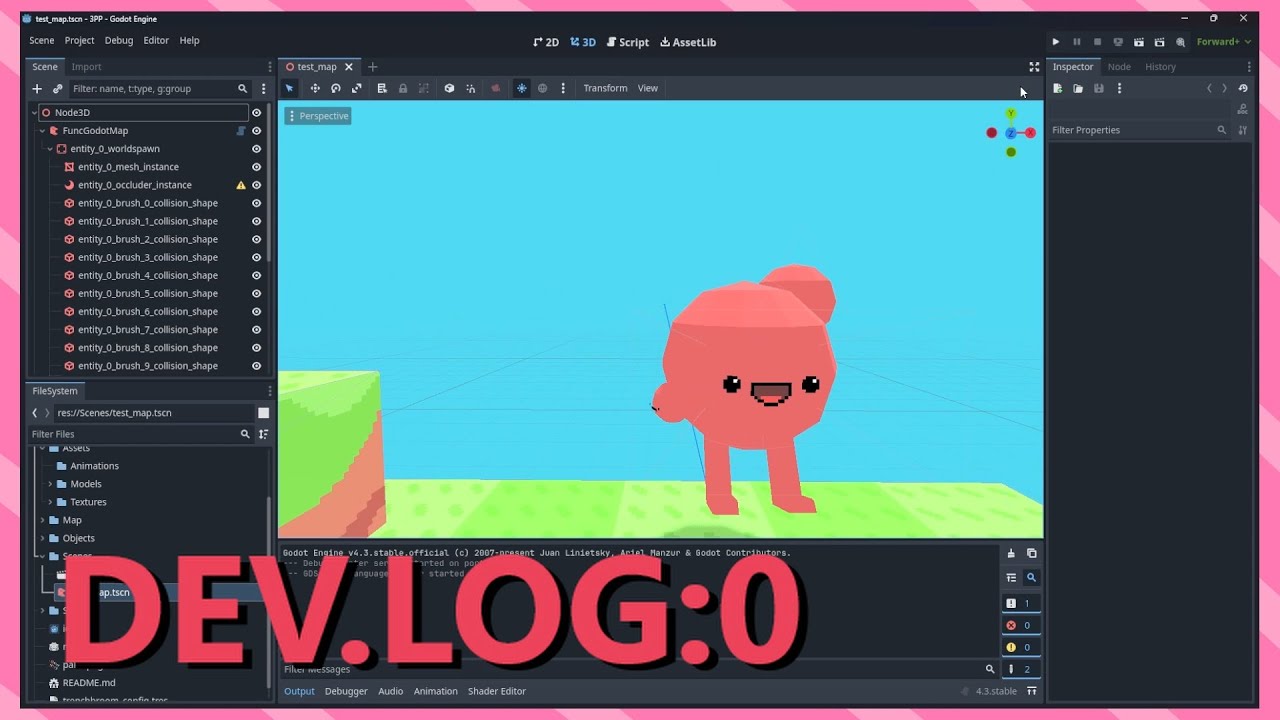Toggle Use Snap magnet icon
Image resolution: width=1280 pixels, height=720 pixels.
pyautogui.click(x=470, y=88)
